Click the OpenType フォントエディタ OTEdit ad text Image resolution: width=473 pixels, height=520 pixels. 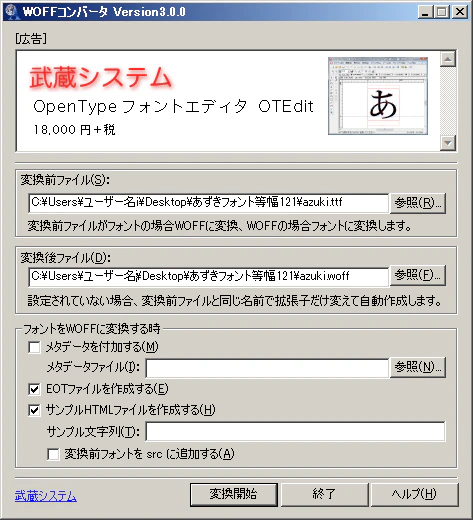point(173,107)
